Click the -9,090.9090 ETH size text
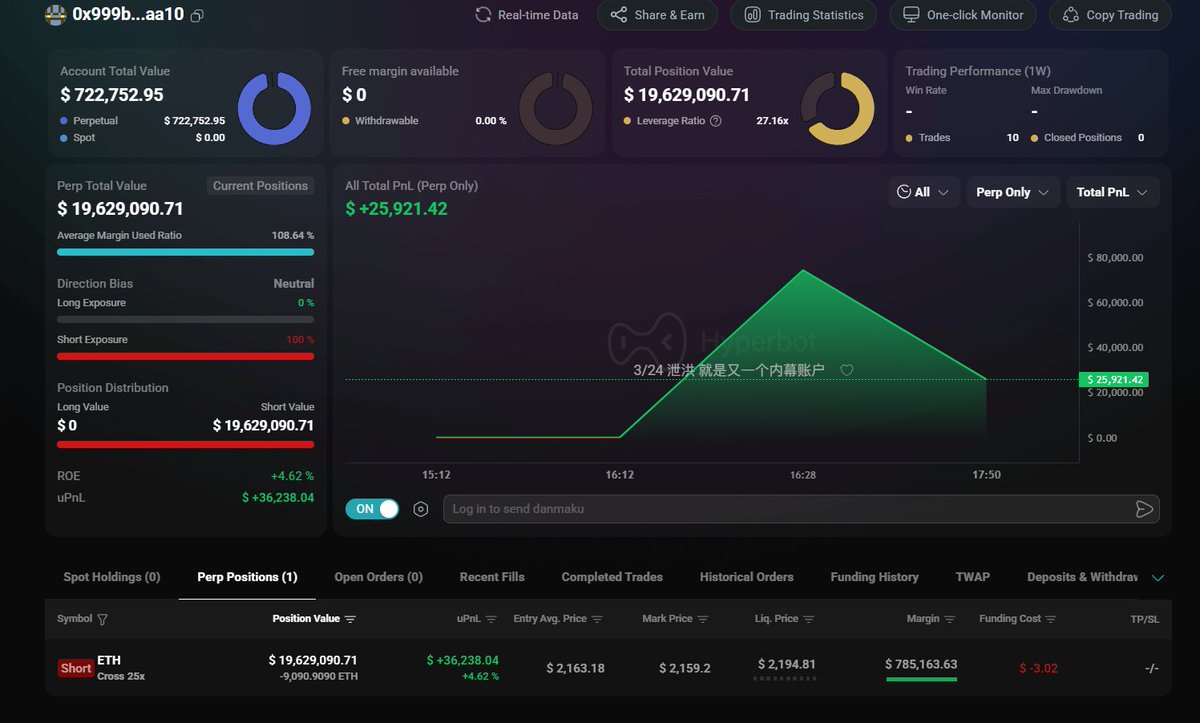The width and height of the screenshot is (1200, 723). [x=318, y=677]
